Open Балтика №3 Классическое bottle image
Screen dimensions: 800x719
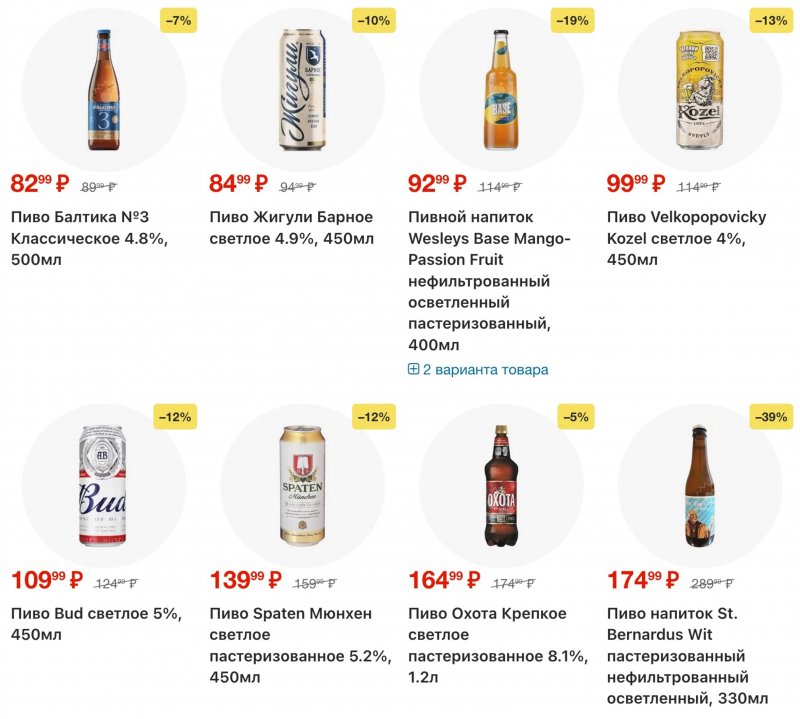click(x=103, y=87)
